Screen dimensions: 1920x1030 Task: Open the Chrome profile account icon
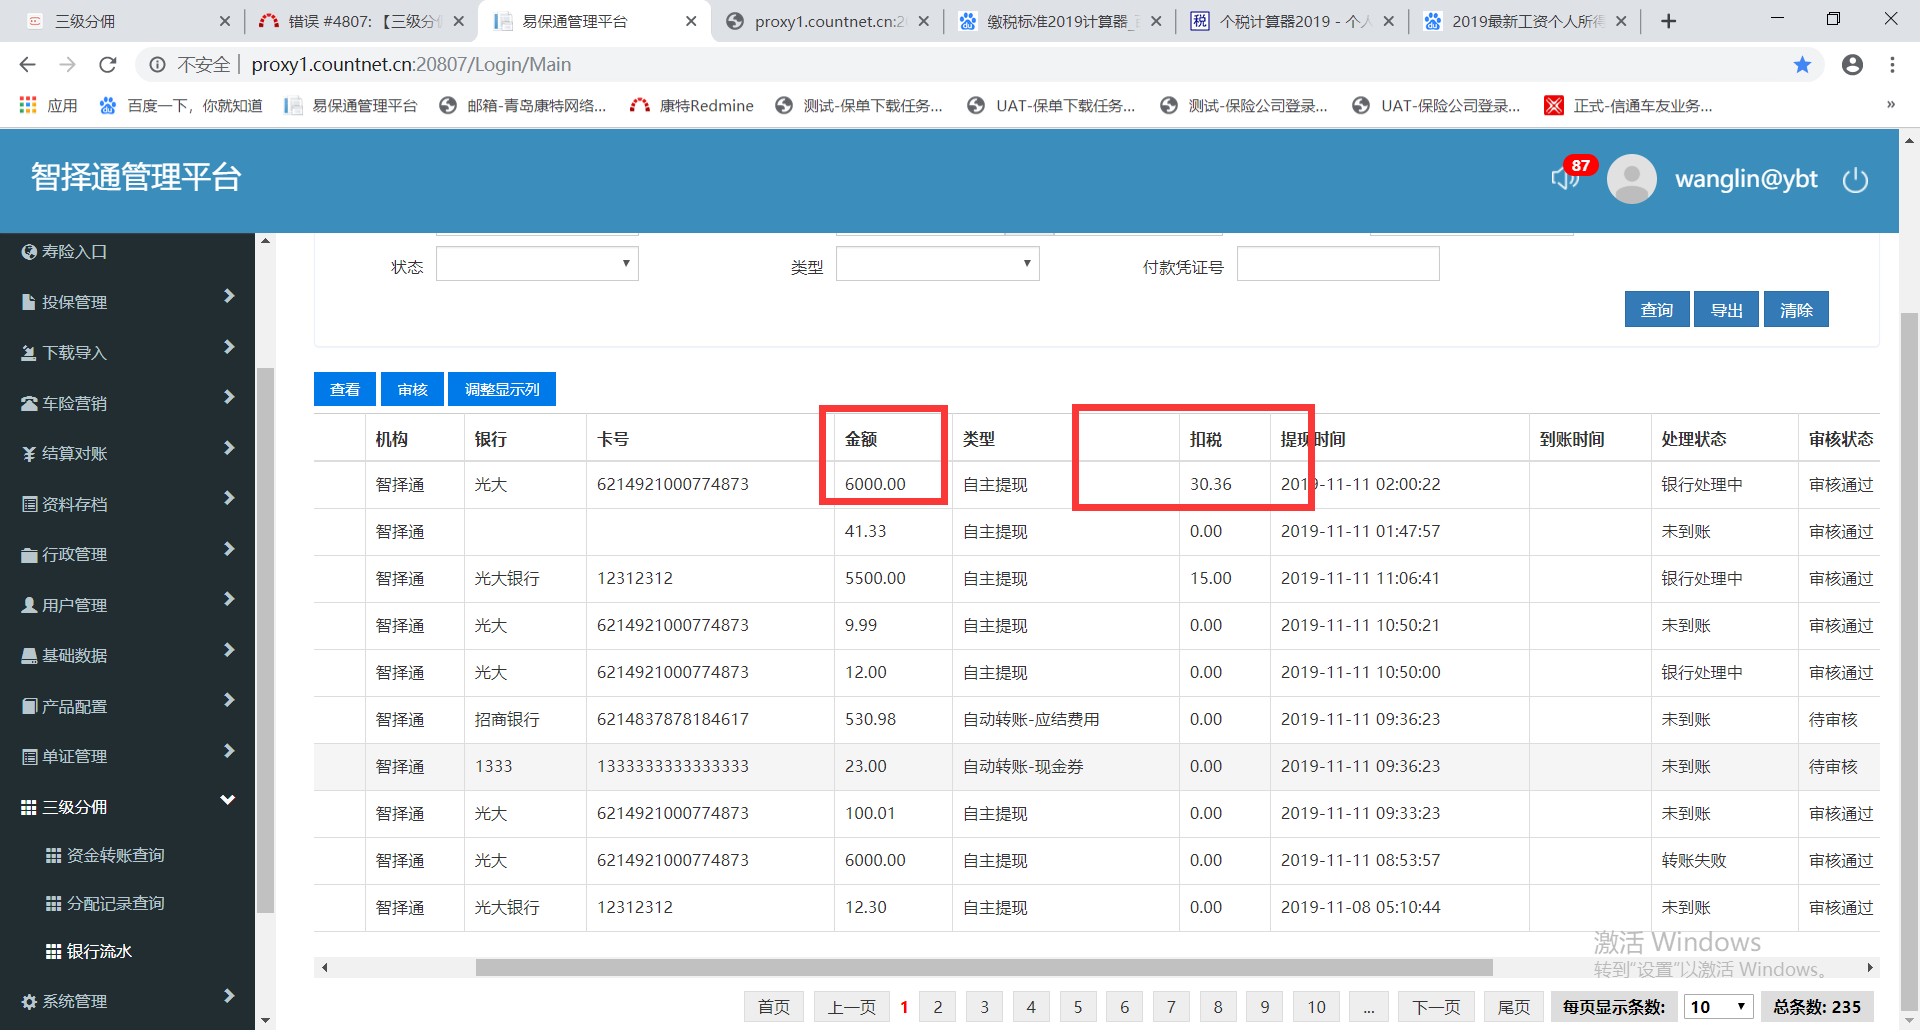click(x=1852, y=65)
